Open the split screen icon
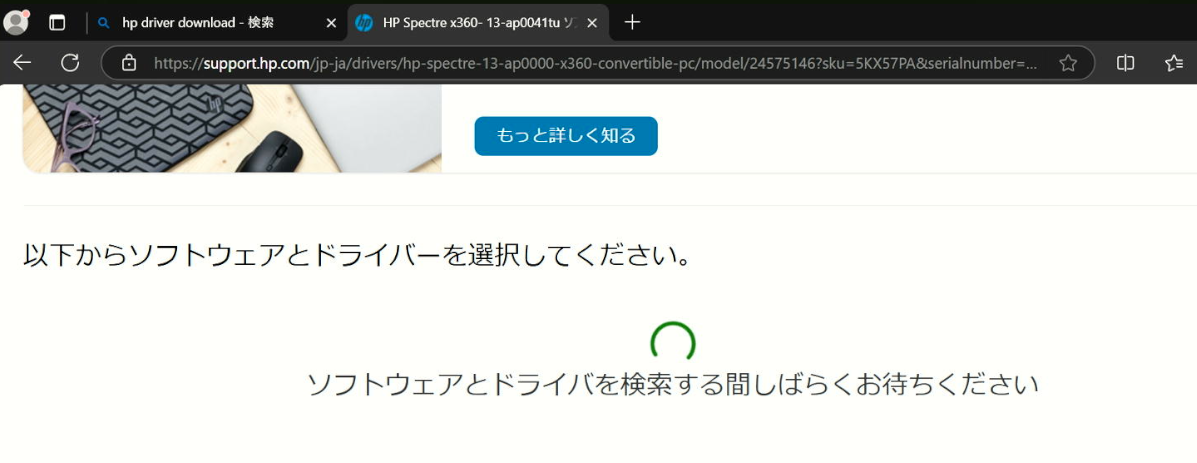 (x=1125, y=63)
